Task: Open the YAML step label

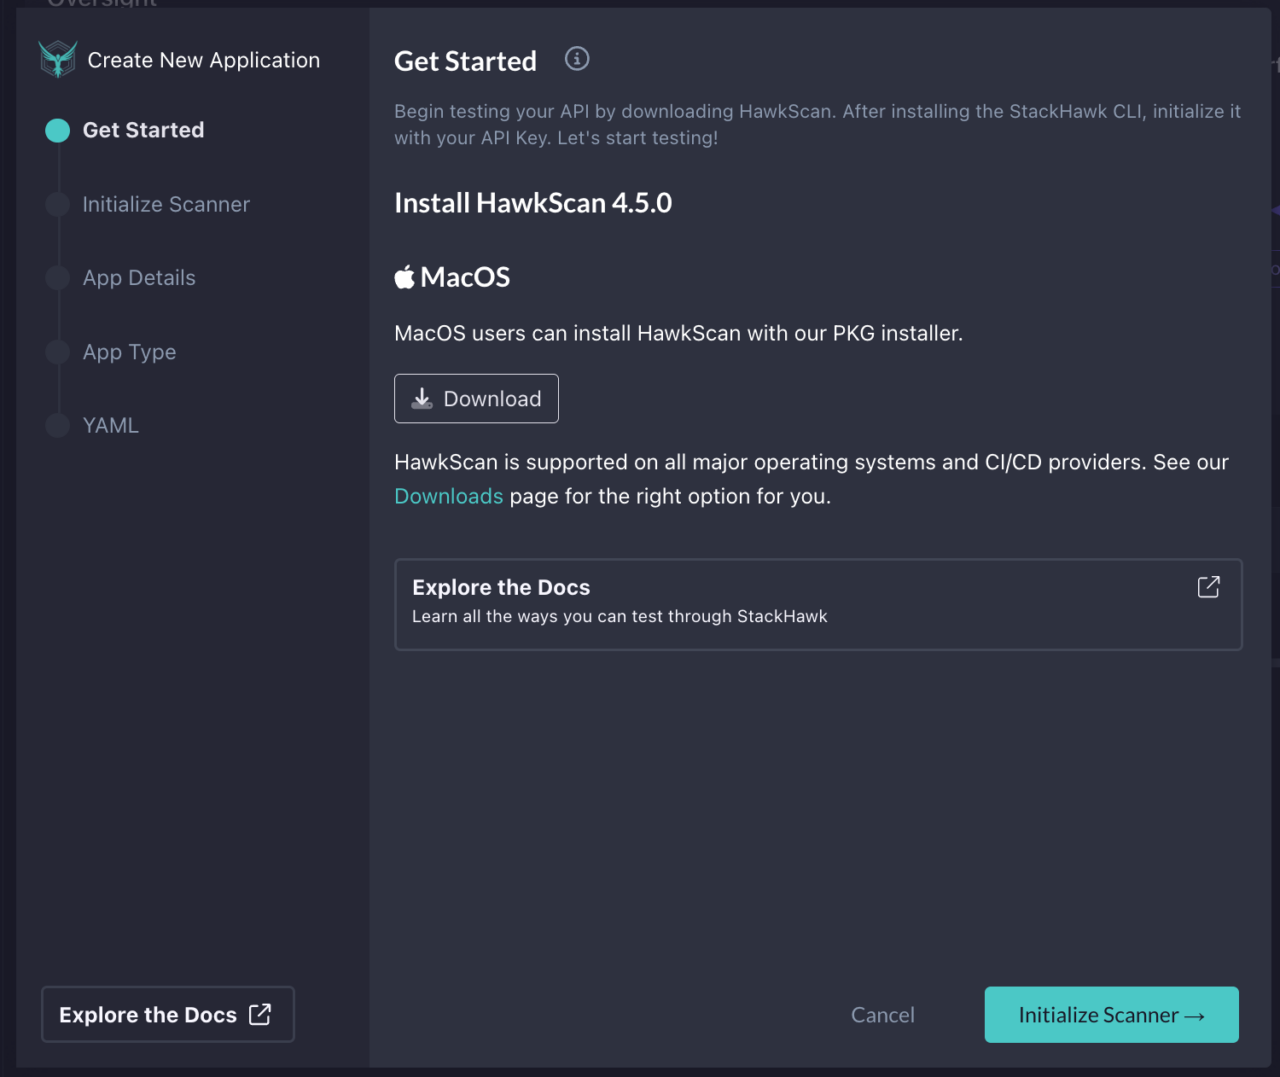Action: tap(111, 425)
